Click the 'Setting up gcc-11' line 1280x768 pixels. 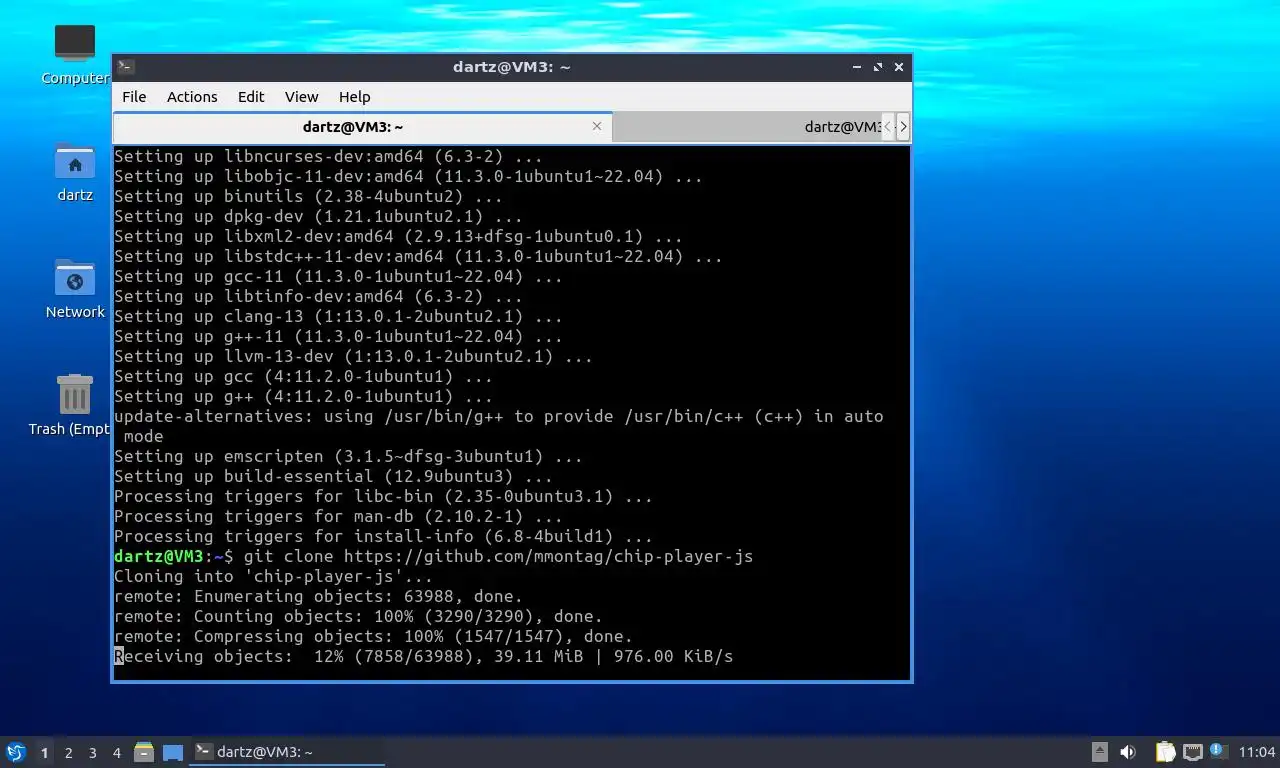point(338,276)
